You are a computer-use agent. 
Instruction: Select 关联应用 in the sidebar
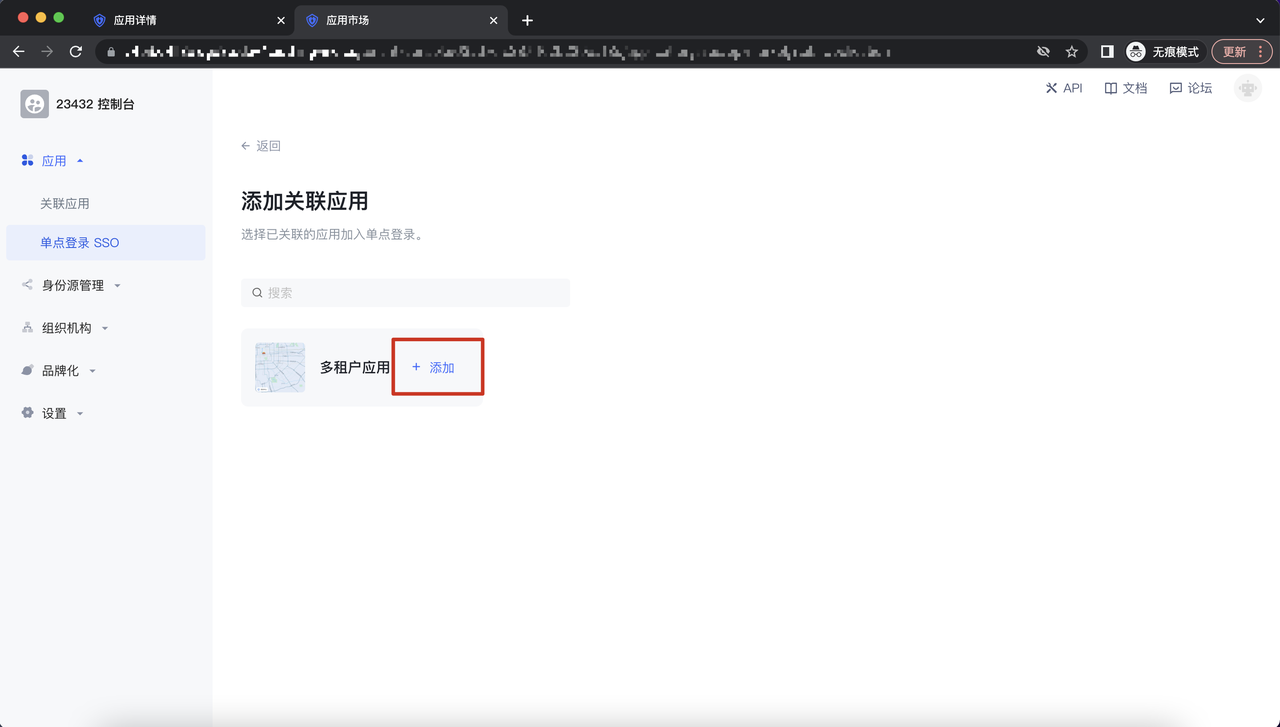tap(65, 204)
